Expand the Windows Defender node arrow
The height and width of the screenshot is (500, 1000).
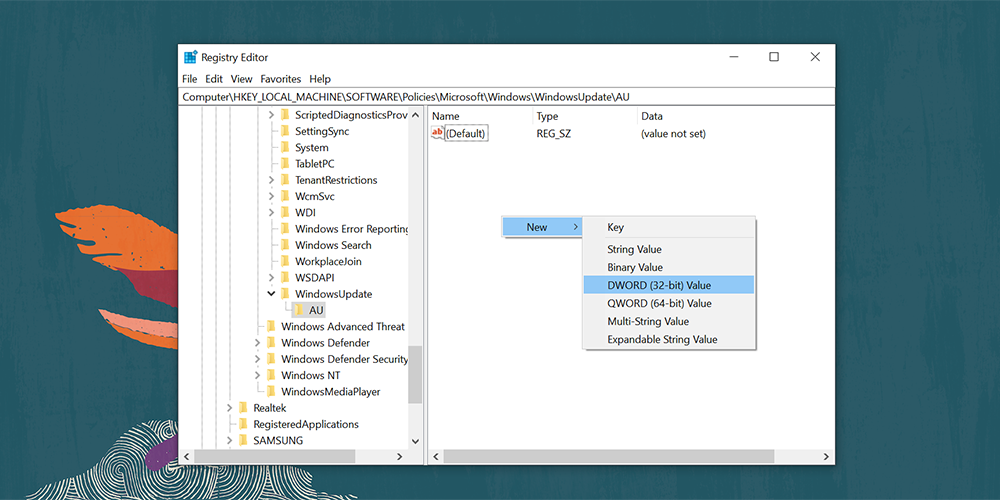(x=257, y=342)
